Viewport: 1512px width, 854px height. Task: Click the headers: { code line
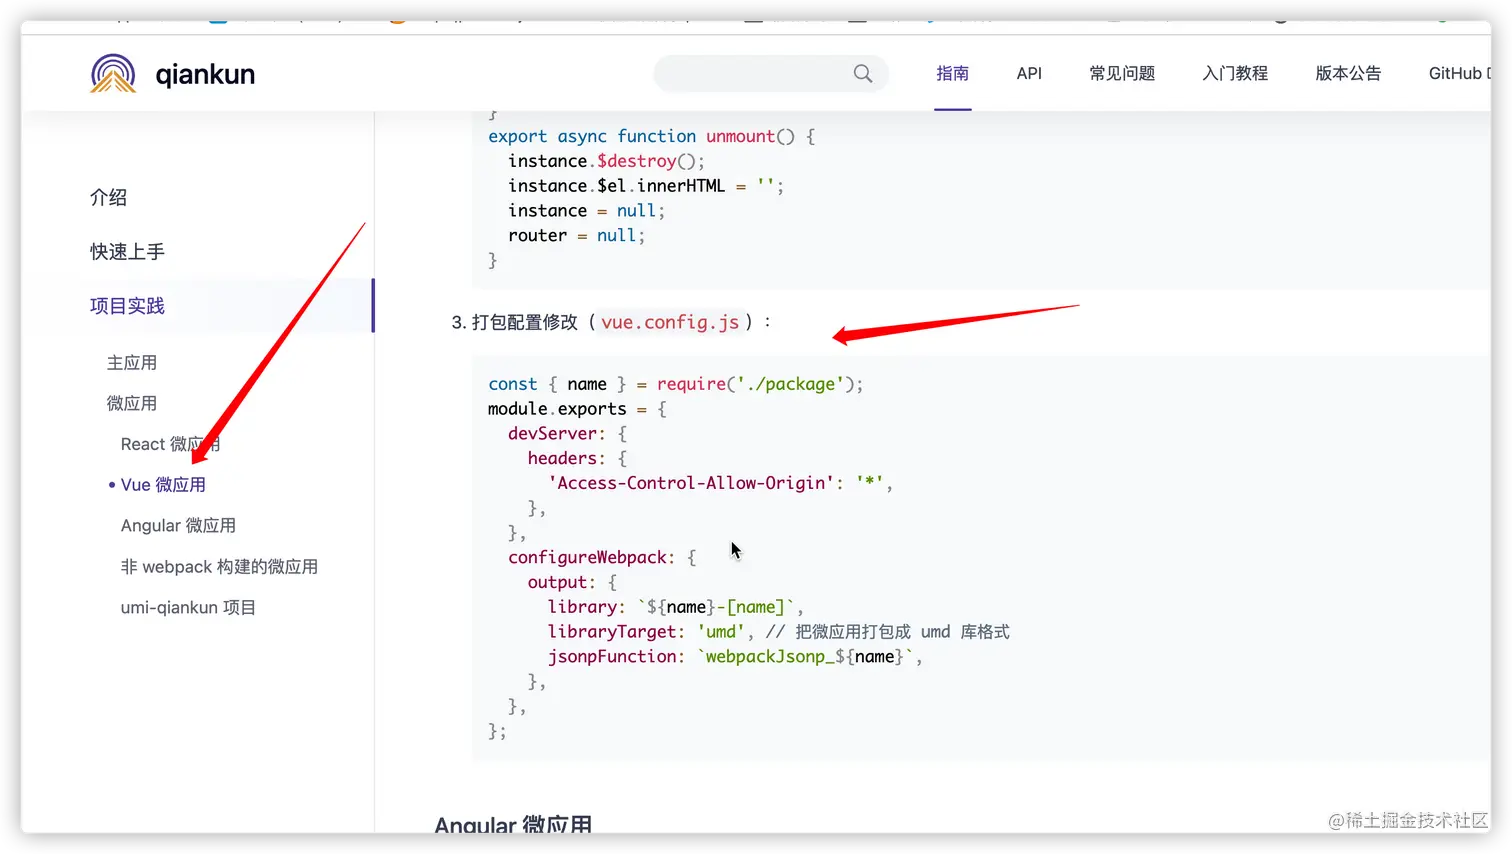point(577,459)
